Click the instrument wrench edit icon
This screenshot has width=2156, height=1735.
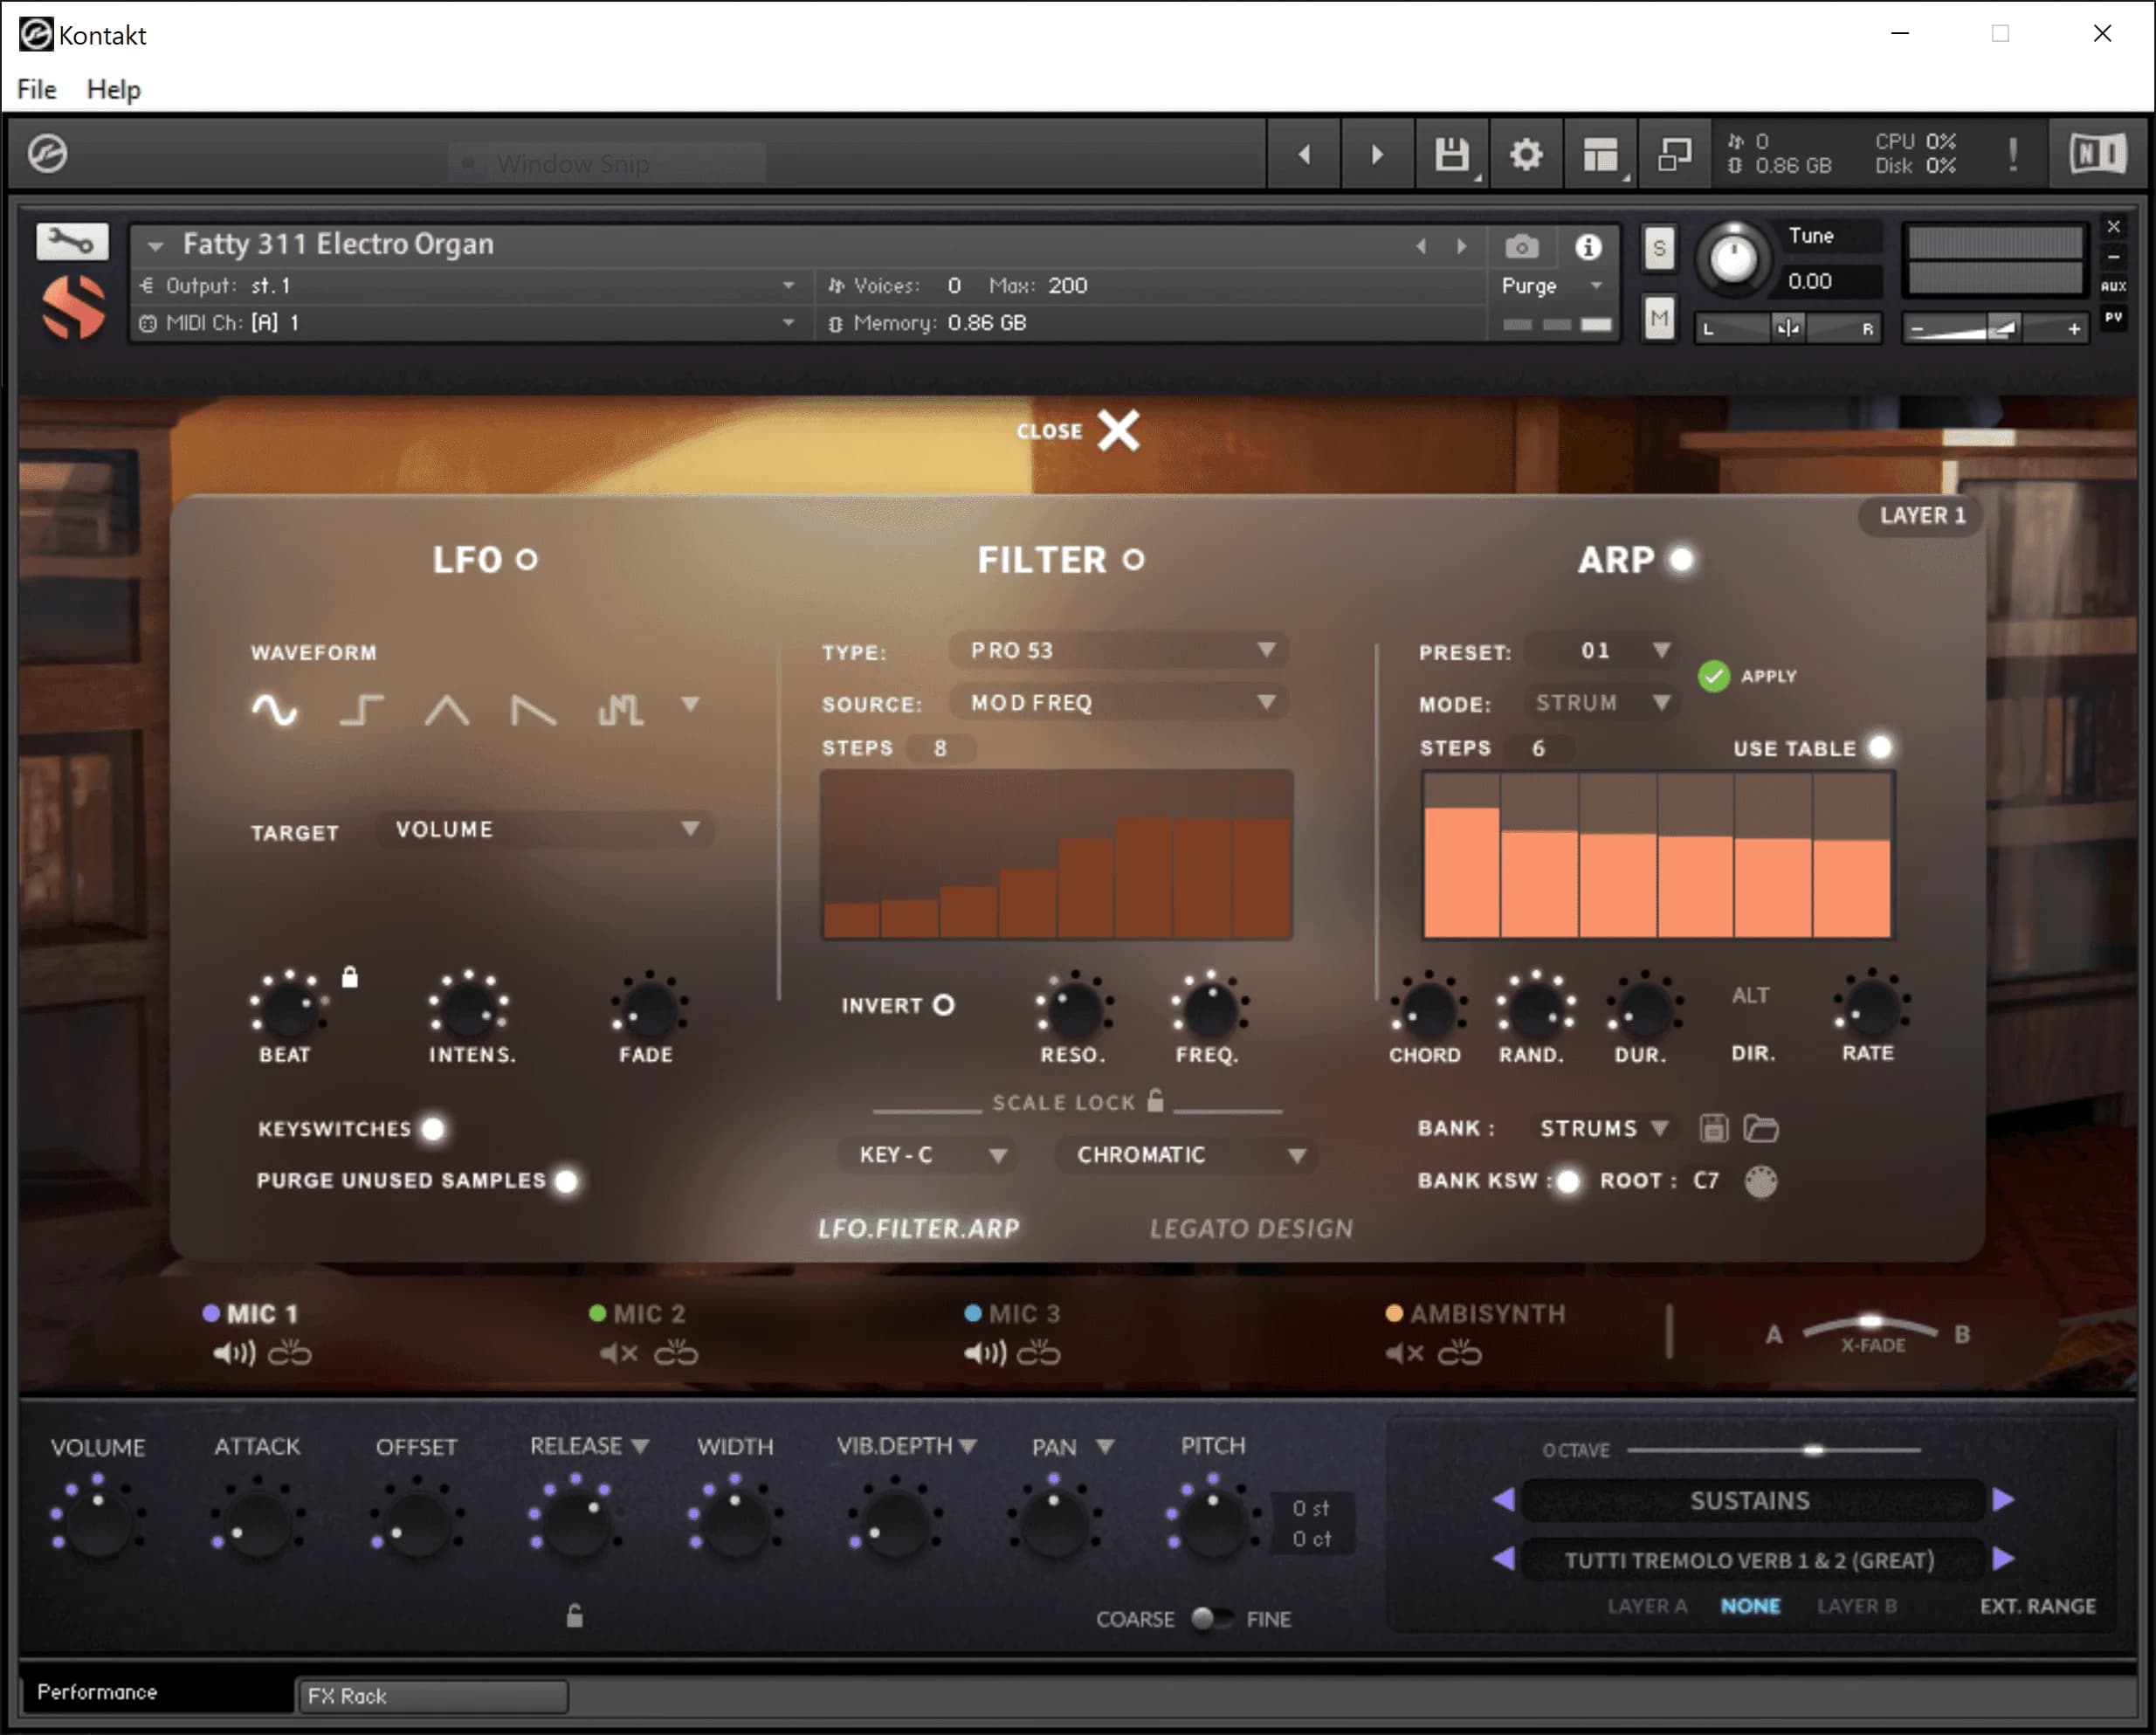point(71,241)
